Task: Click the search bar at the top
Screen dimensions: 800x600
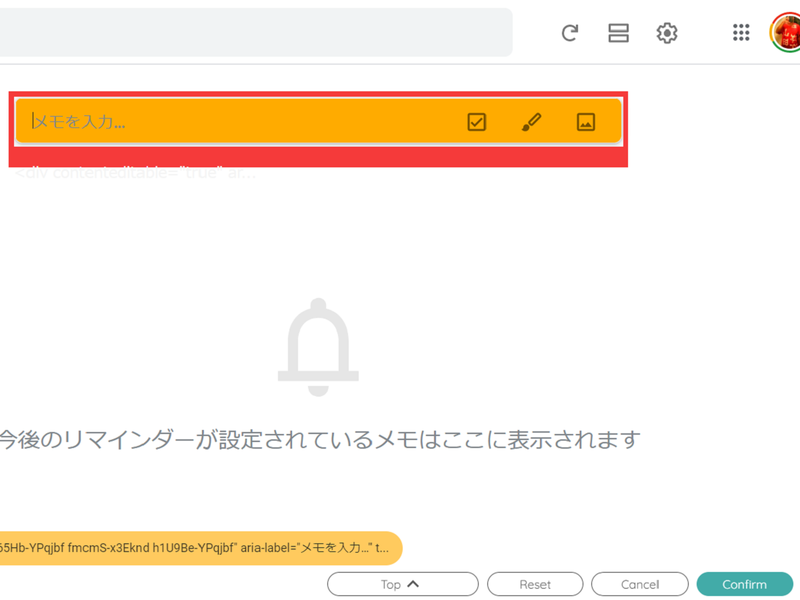Action: pyautogui.click(x=255, y=32)
